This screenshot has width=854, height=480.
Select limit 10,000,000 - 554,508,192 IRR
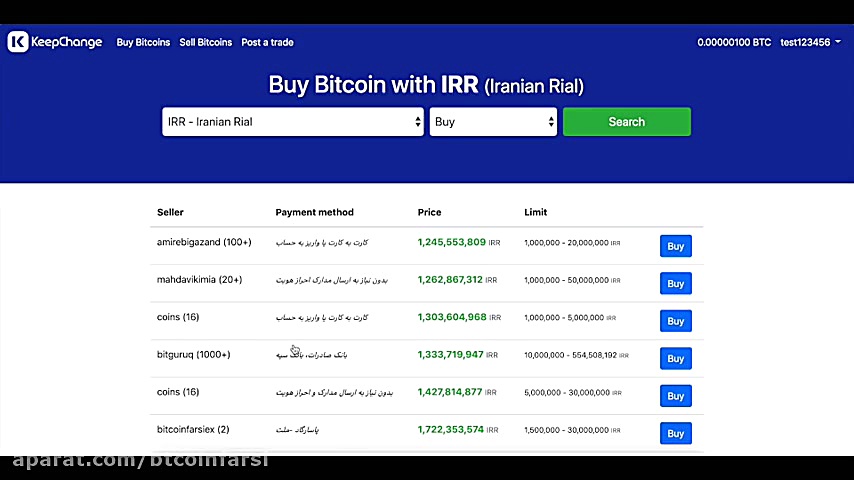pyautogui.click(x=576, y=355)
